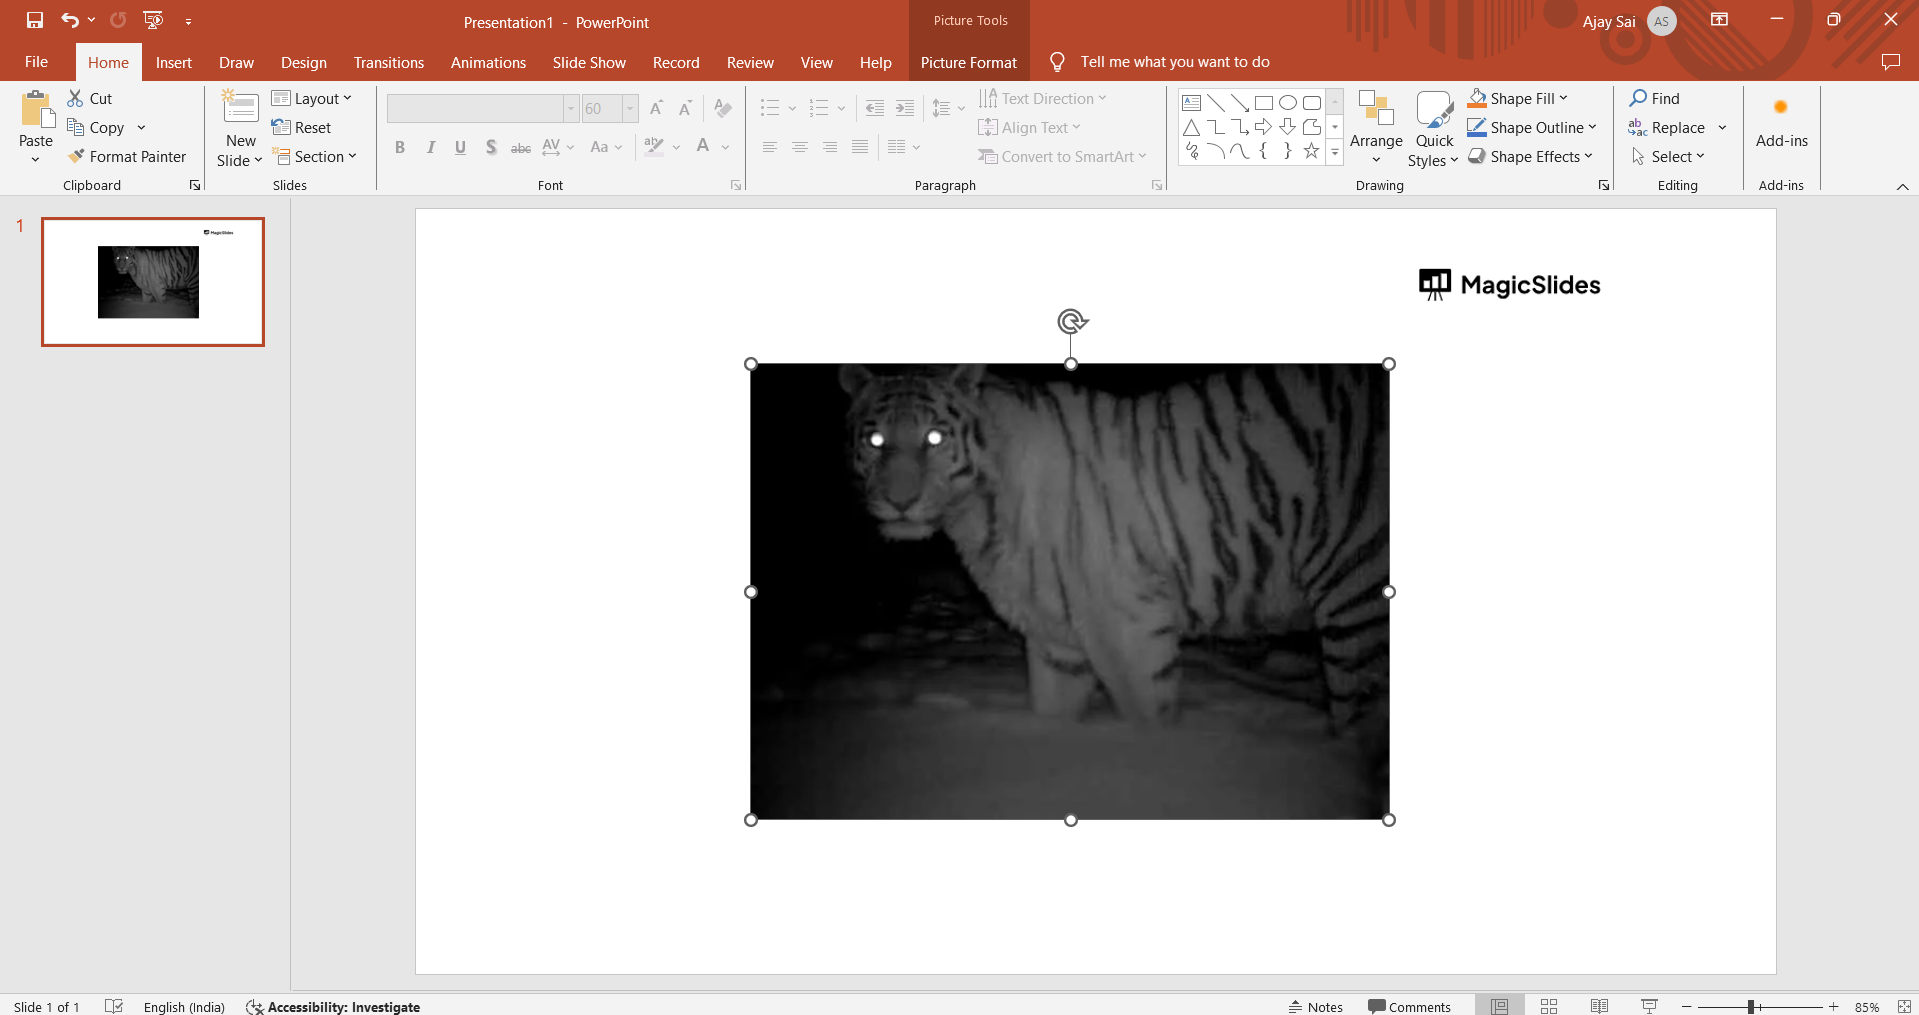The width and height of the screenshot is (1919, 1015).
Task: Click the Save icon in title bar
Action: 35,20
